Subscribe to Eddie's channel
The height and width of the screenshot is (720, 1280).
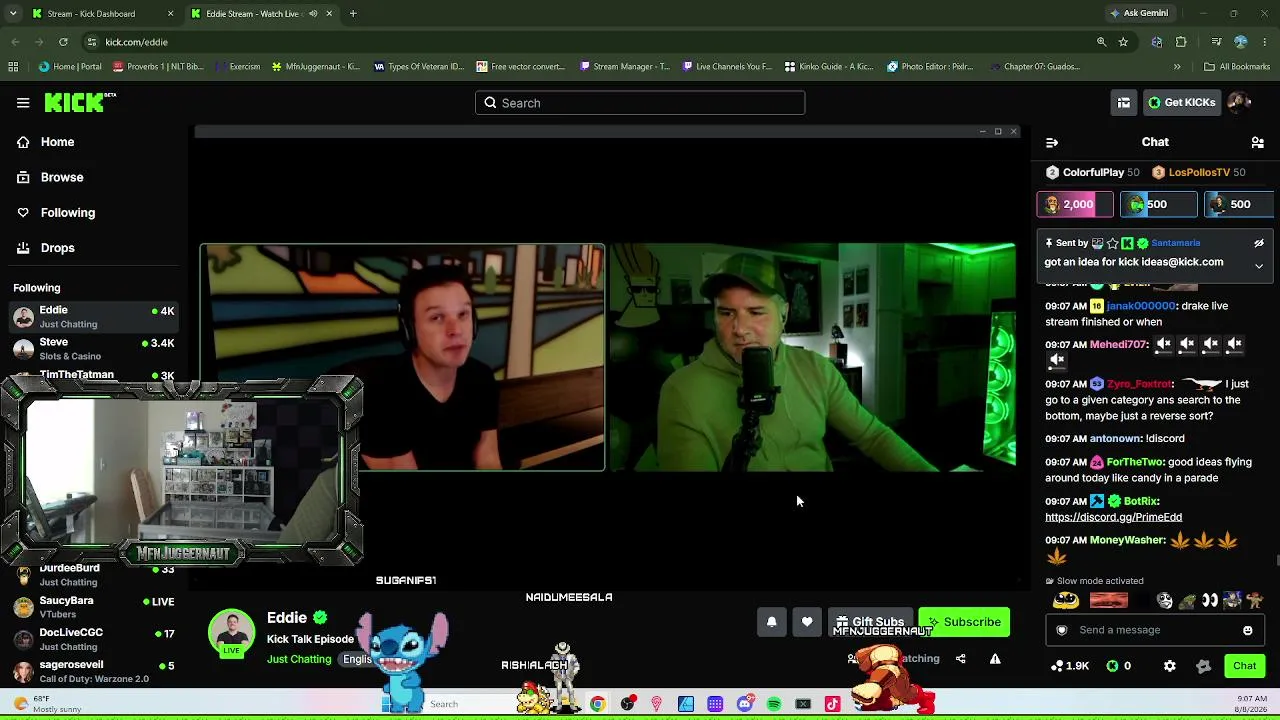(x=964, y=622)
